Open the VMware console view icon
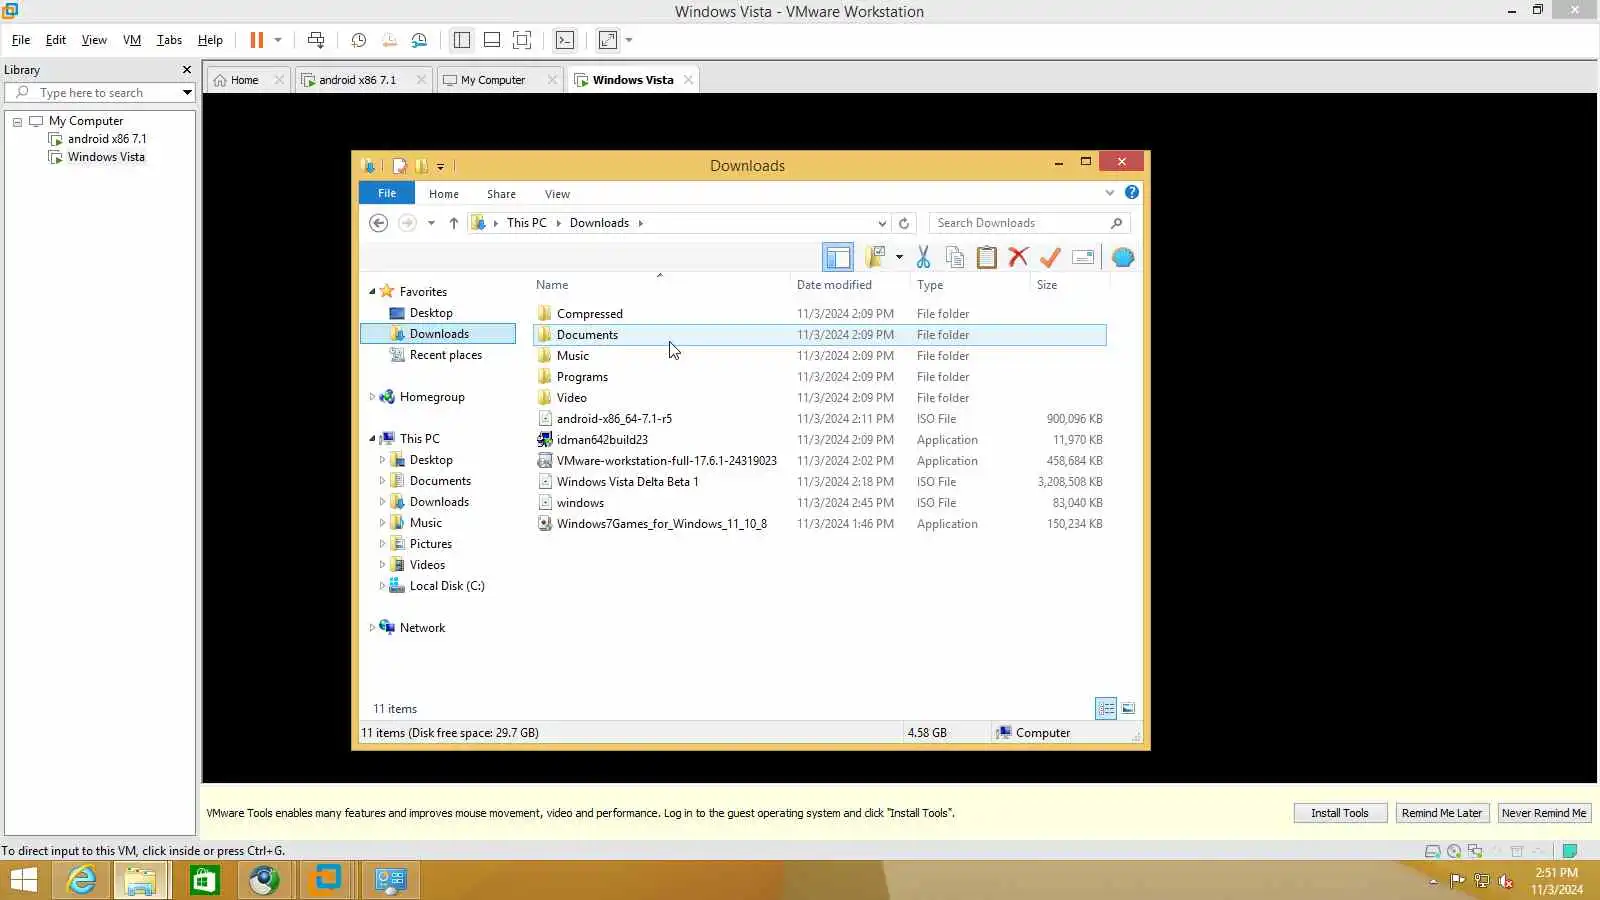Image resolution: width=1600 pixels, height=900 pixels. point(565,40)
